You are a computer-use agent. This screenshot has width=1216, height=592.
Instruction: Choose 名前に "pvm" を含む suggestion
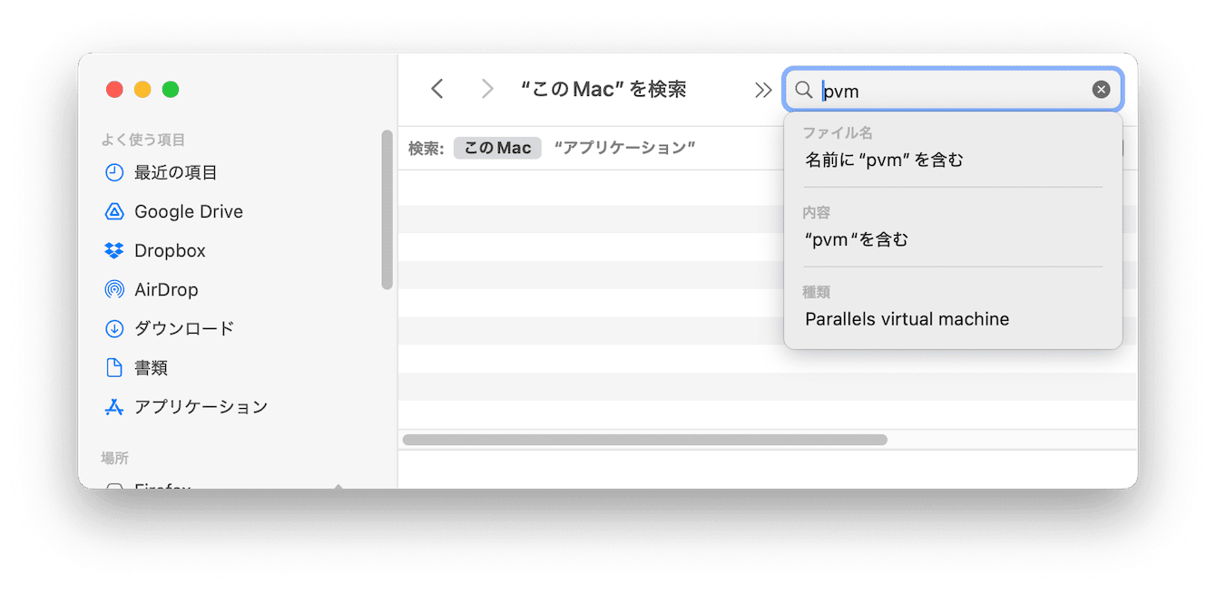tap(884, 159)
